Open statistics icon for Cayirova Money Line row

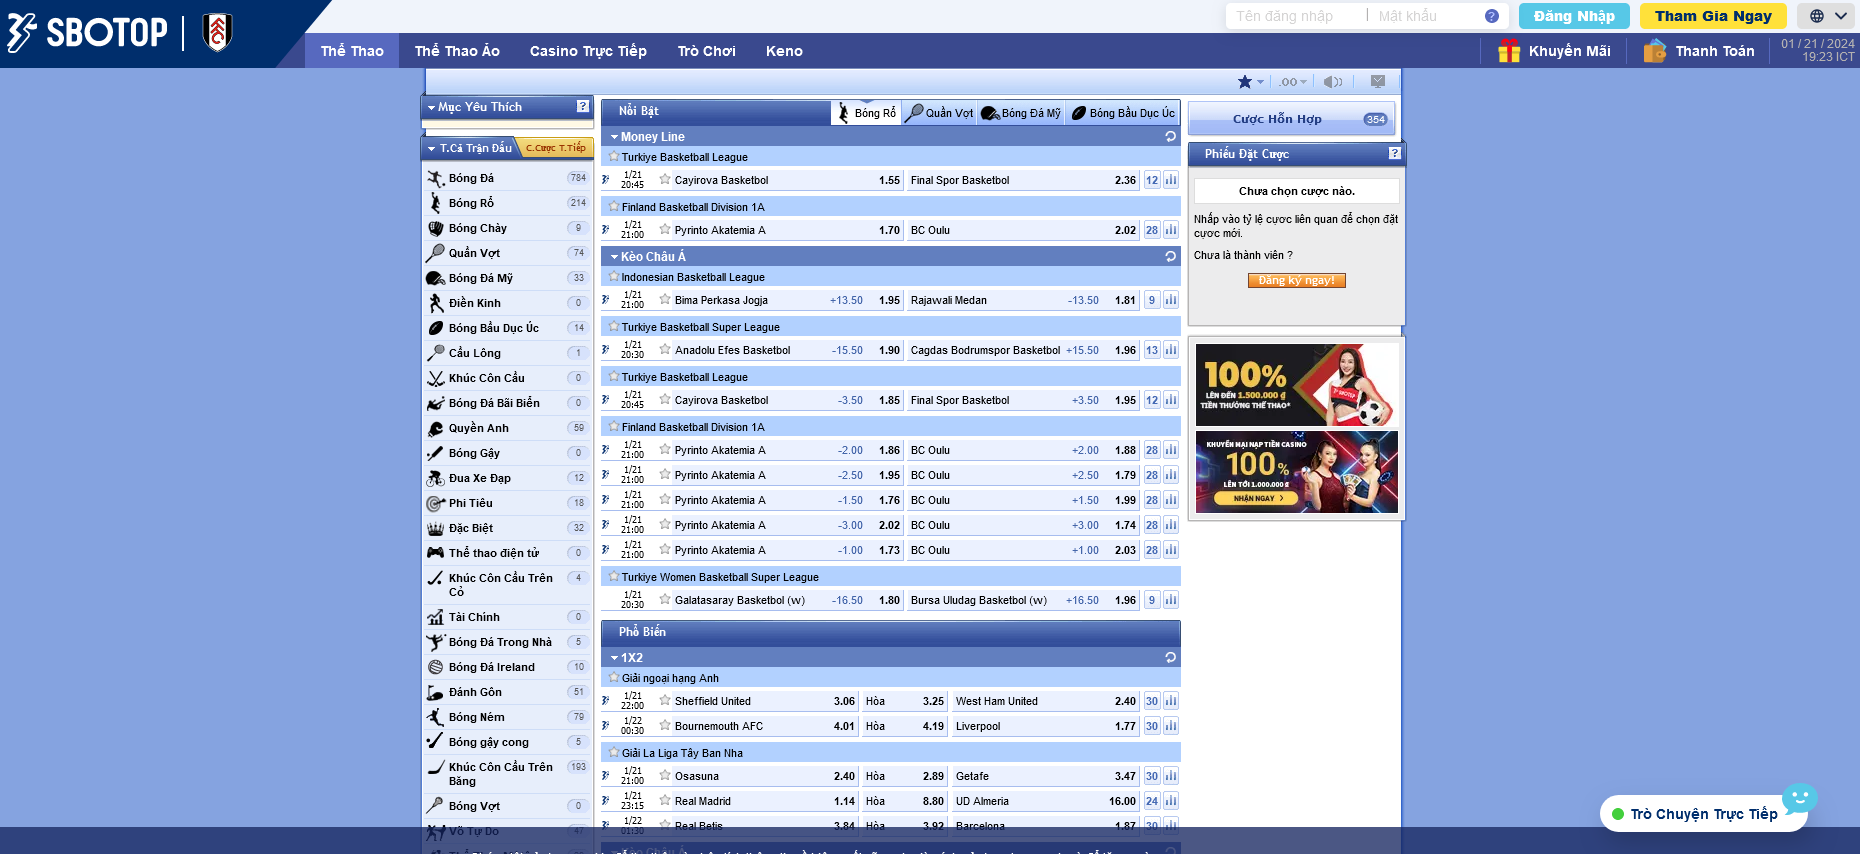pyautogui.click(x=1171, y=180)
